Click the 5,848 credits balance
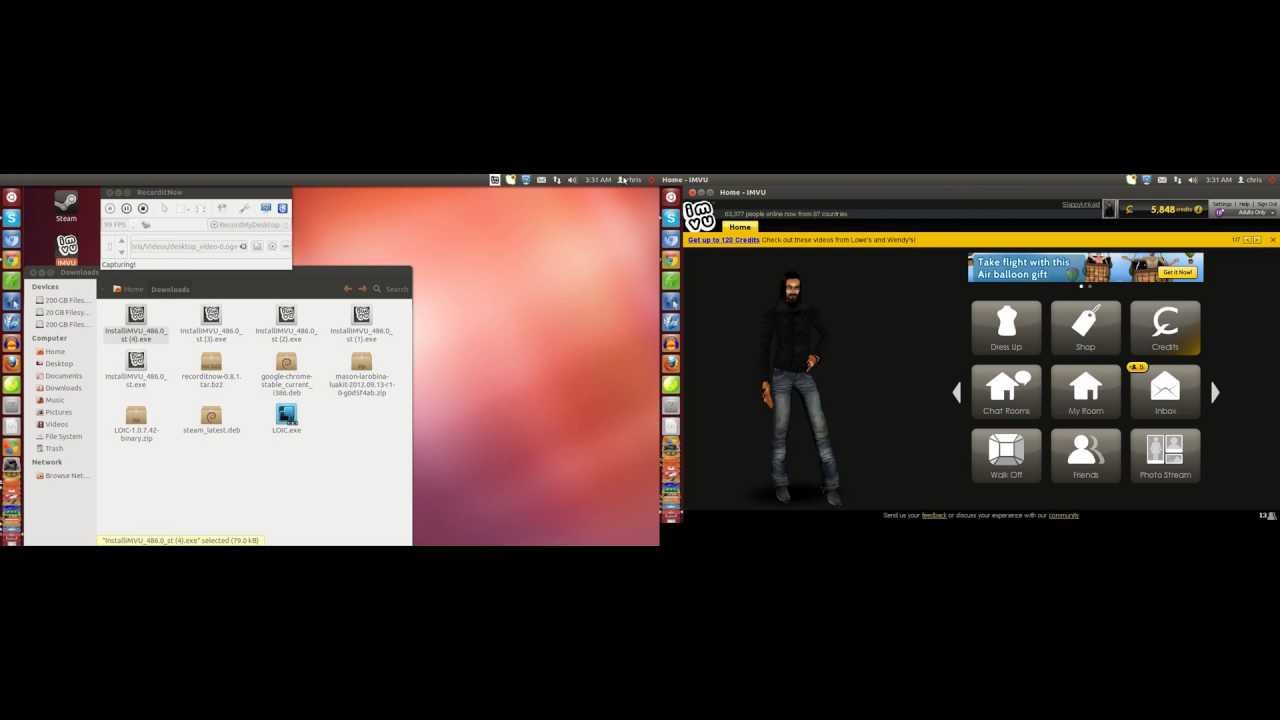 (1162, 209)
